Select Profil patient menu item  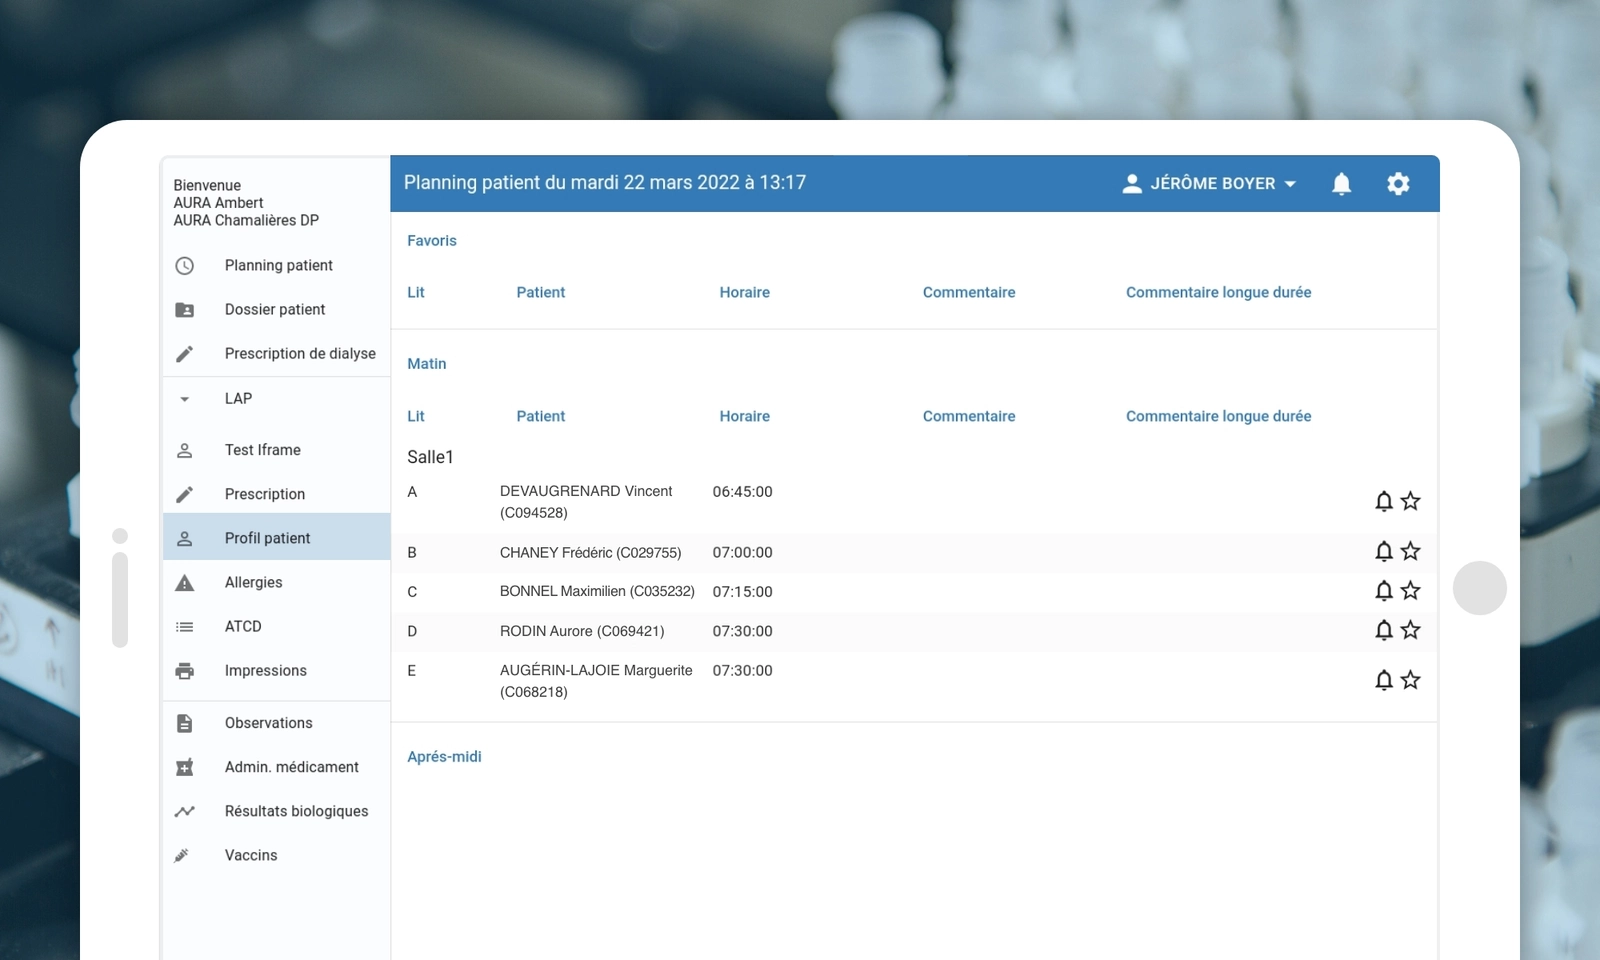pos(276,538)
